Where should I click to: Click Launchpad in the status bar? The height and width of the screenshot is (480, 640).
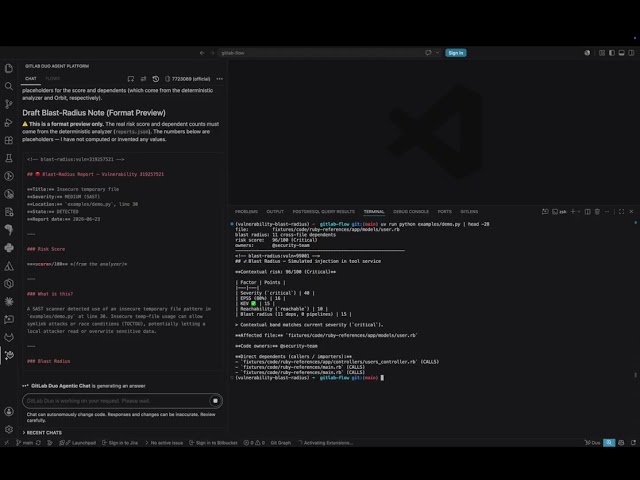click(x=80, y=442)
